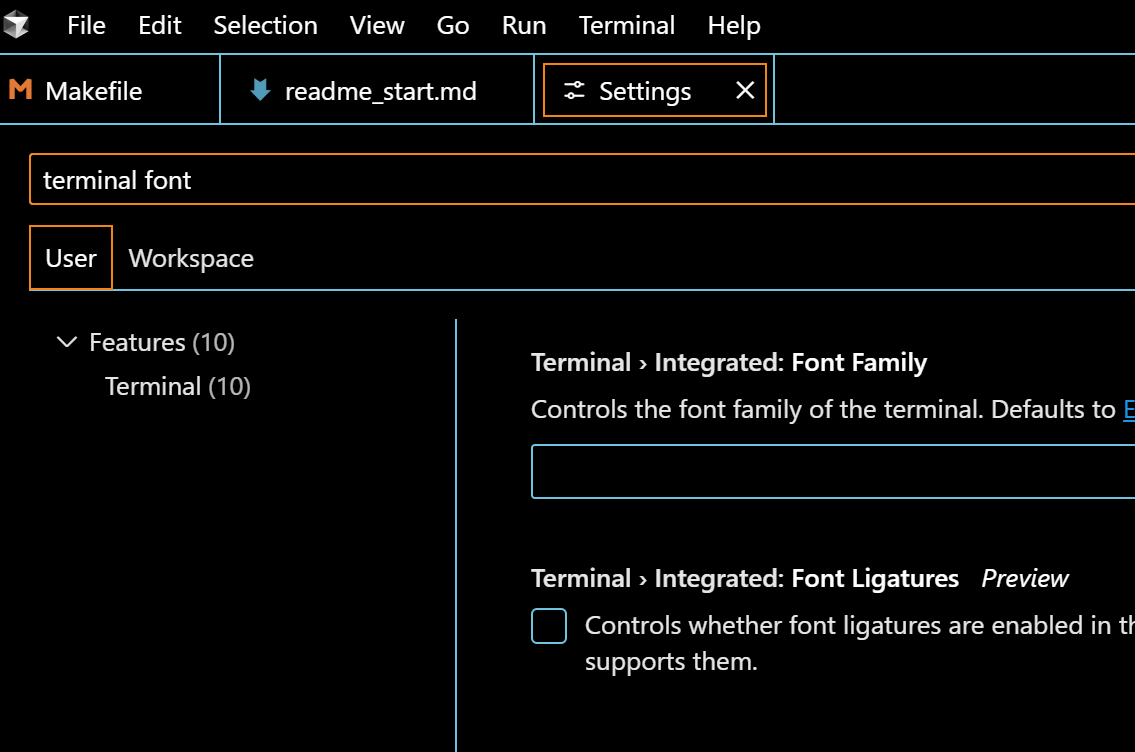The image size is (1135, 752).
Task: Switch to the Workspace settings scope
Action: pyautogui.click(x=191, y=258)
